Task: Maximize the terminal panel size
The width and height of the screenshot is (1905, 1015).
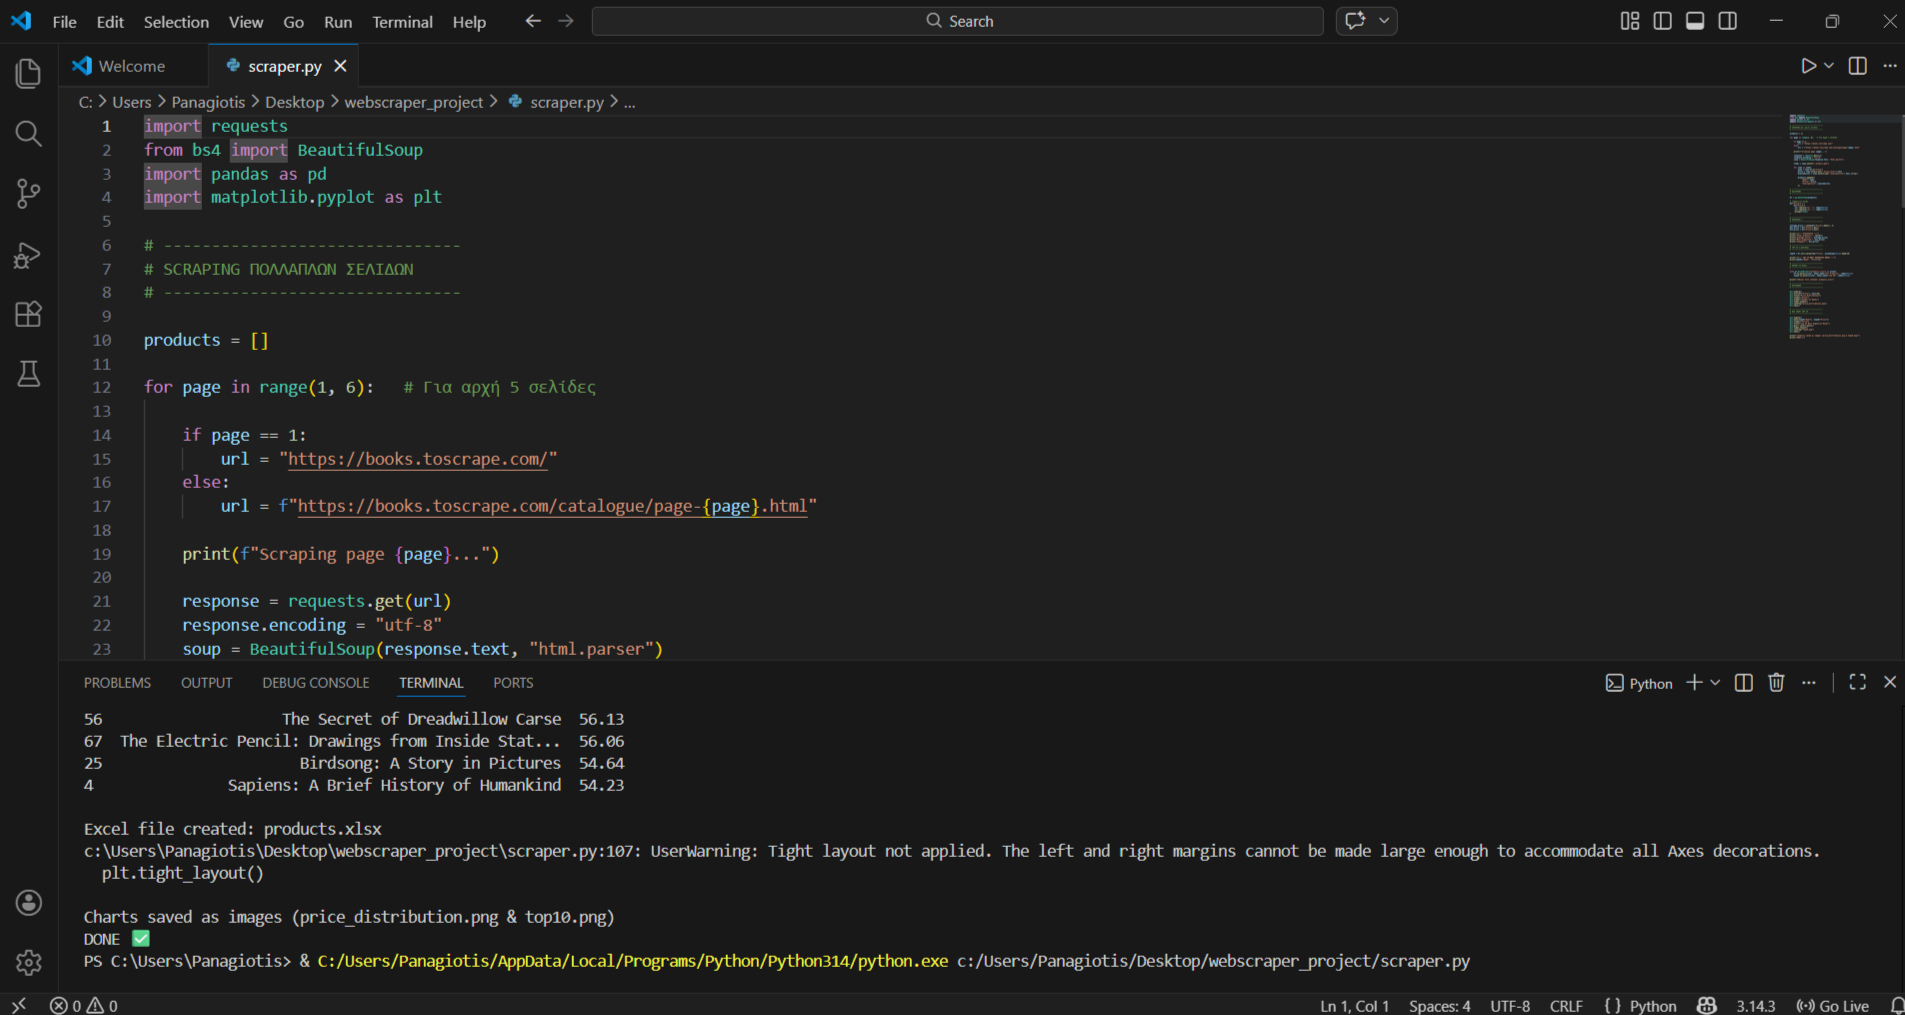Action: coord(1858,682)
